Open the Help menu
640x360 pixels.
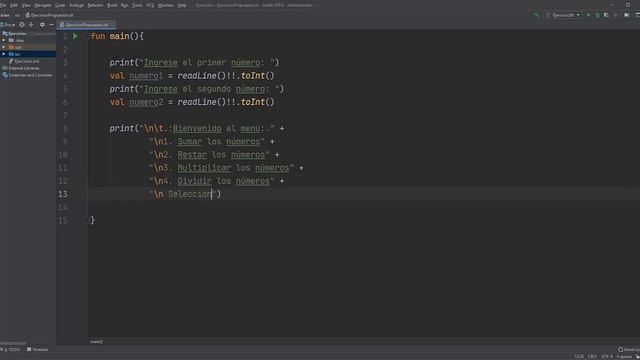[182, 5]
